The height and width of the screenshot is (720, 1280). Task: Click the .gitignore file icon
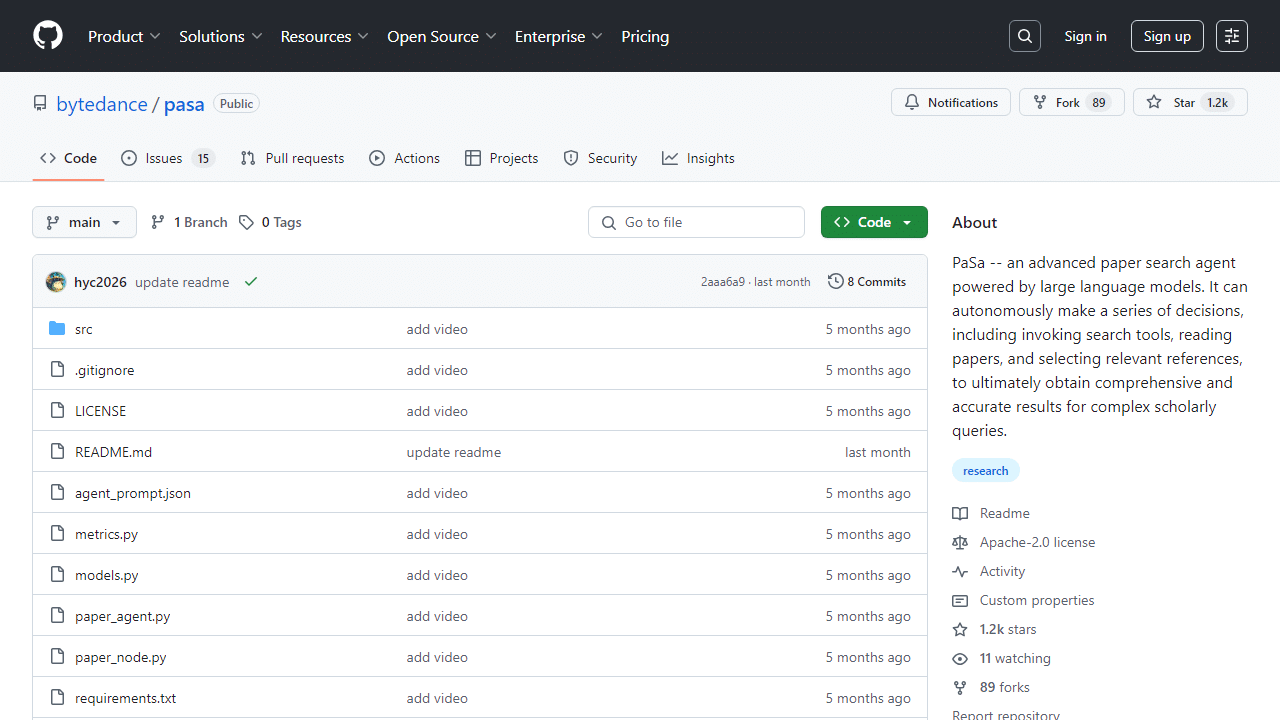(57, 370)
